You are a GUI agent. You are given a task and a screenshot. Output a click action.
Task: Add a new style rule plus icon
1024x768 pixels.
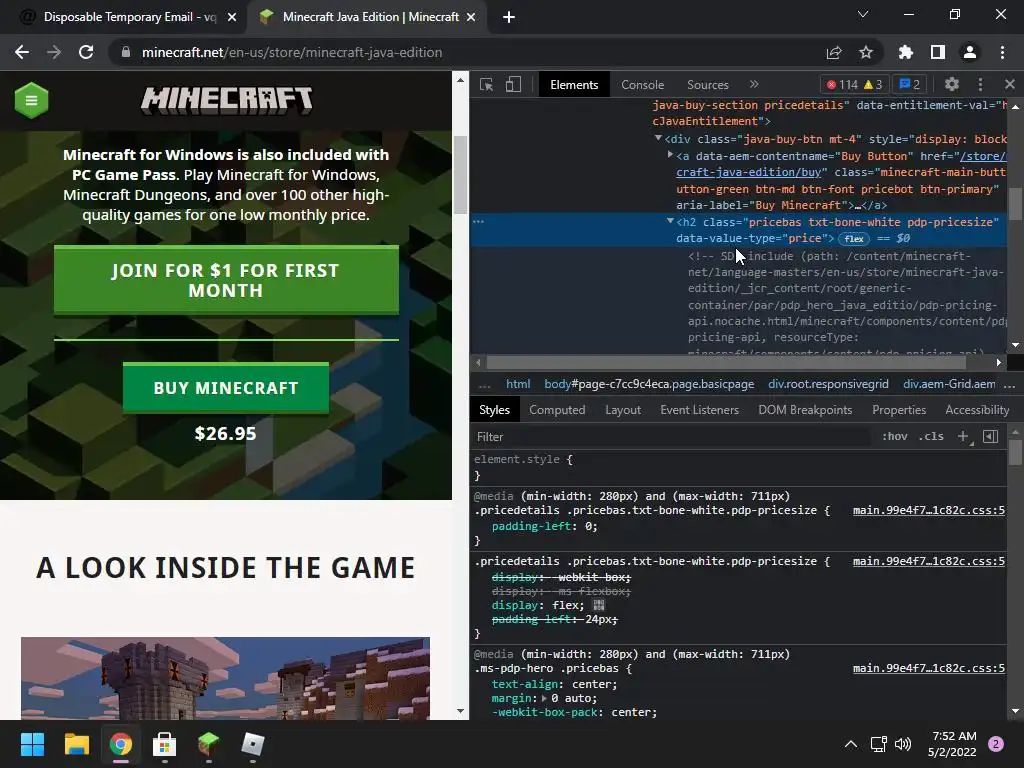point(963,436)
